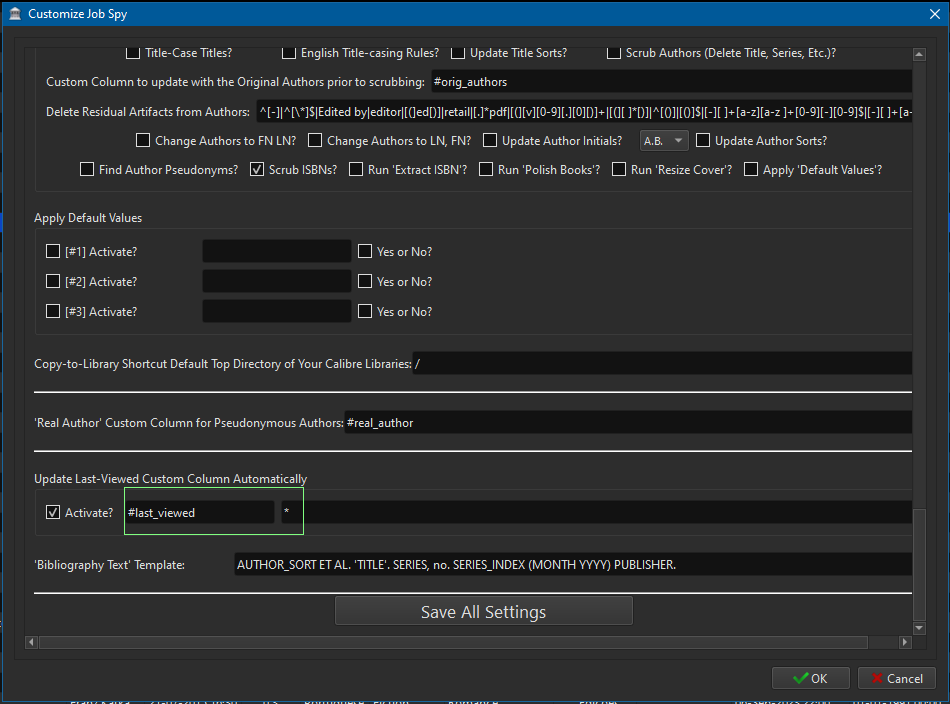Click the vertical scrollbar thumb
This screenshot has height=704, width=950.
pyautogui.click(x=919, y=566)
